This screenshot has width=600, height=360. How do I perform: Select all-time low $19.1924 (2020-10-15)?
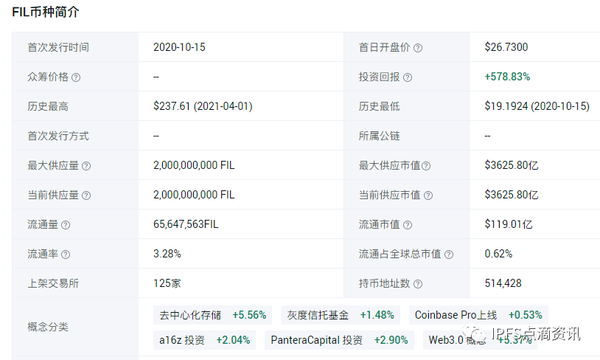tap(537, 106)
